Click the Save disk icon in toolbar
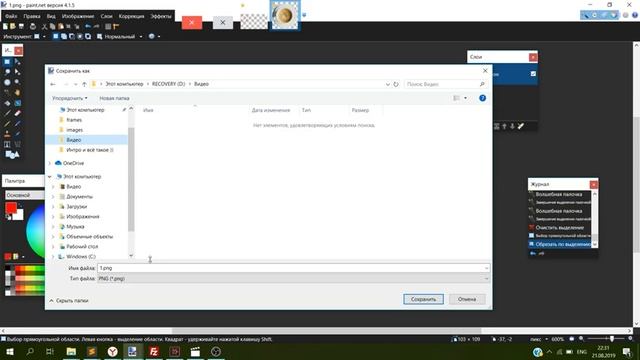Image resolution: width=640 pixels, height=360 pixels. (21, 27)
